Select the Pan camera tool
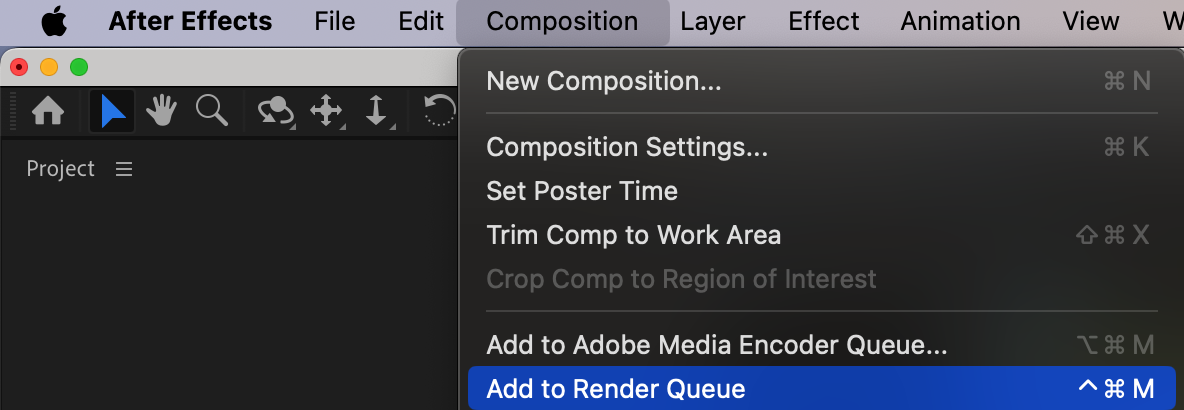This screenshot has height=410, width=1184. tap(326, 111)
